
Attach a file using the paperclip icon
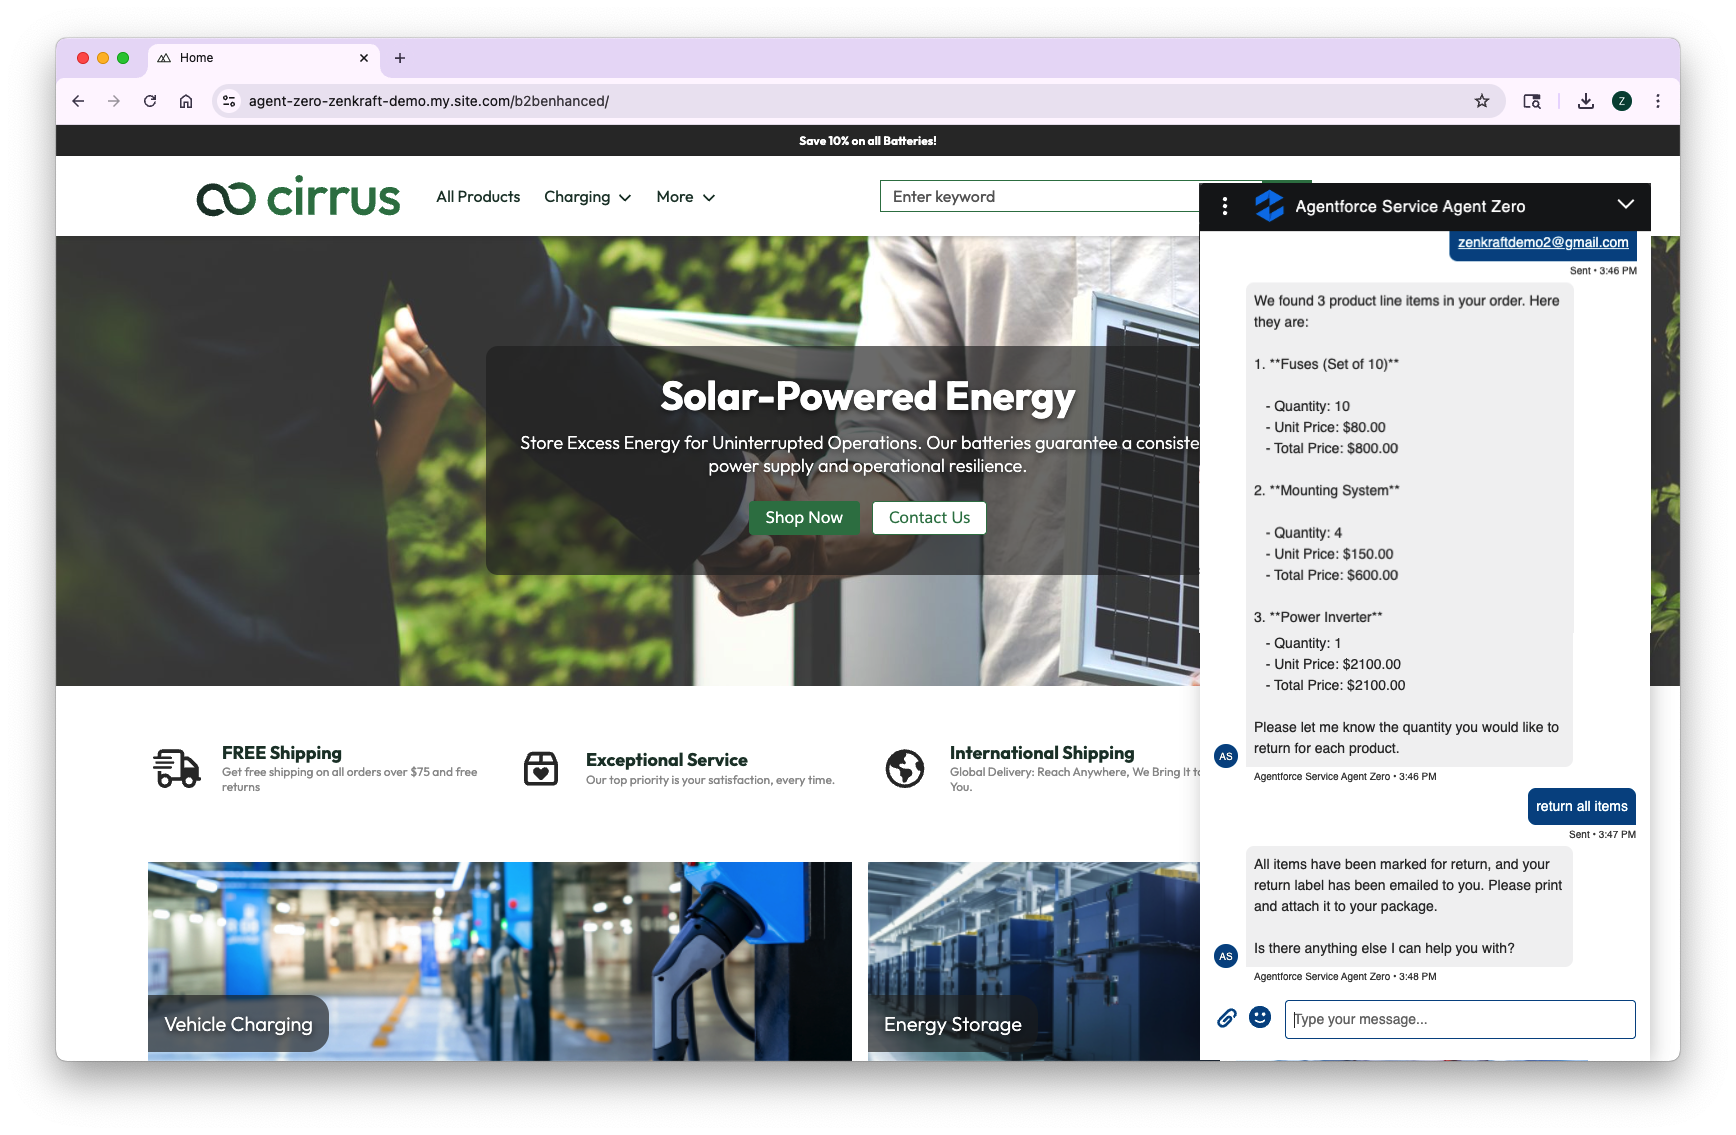(1226, 1018)
